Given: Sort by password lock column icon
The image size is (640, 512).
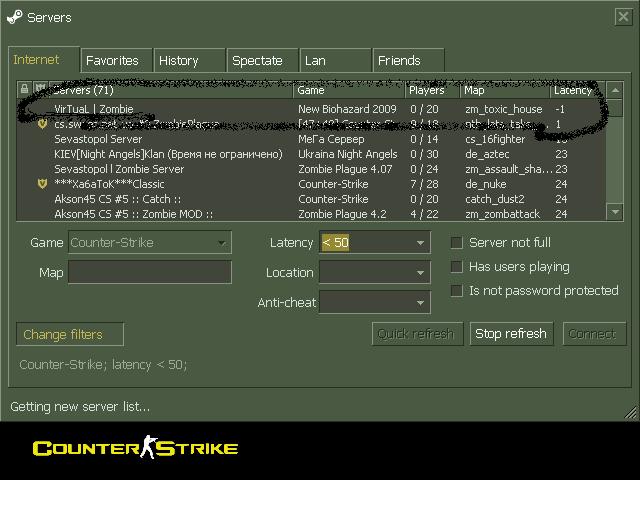Looking at the screenshot, I should click(x=24, y=89).
